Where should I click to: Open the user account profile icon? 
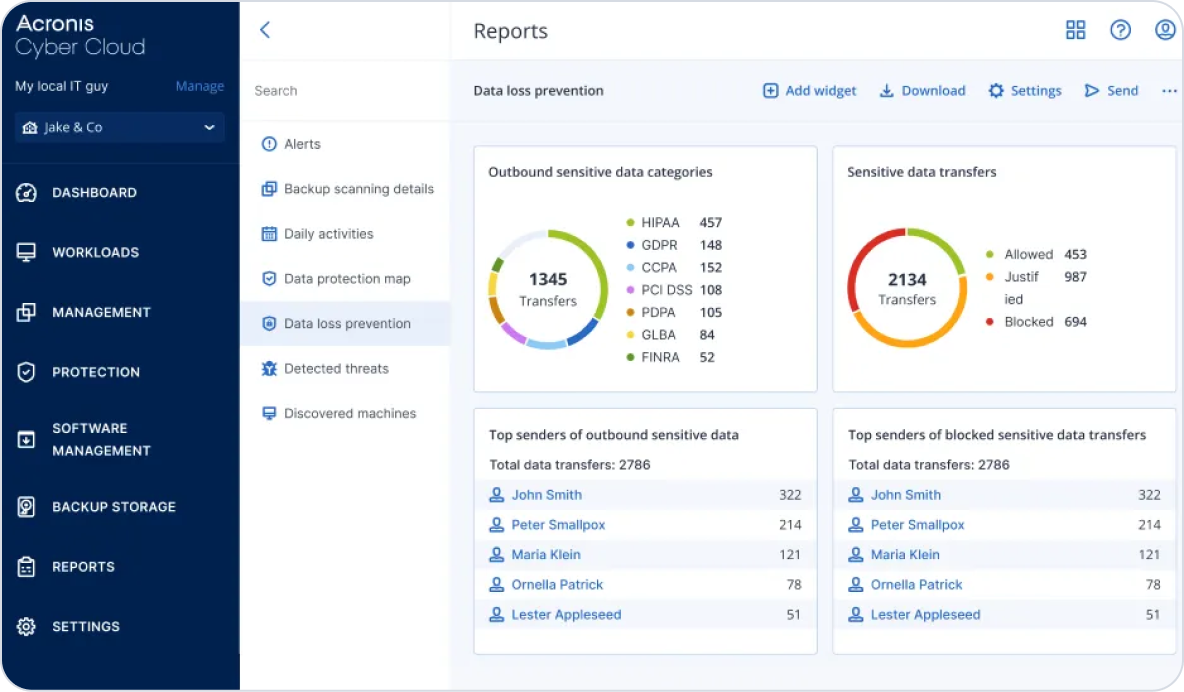(x=1164, y=30)
